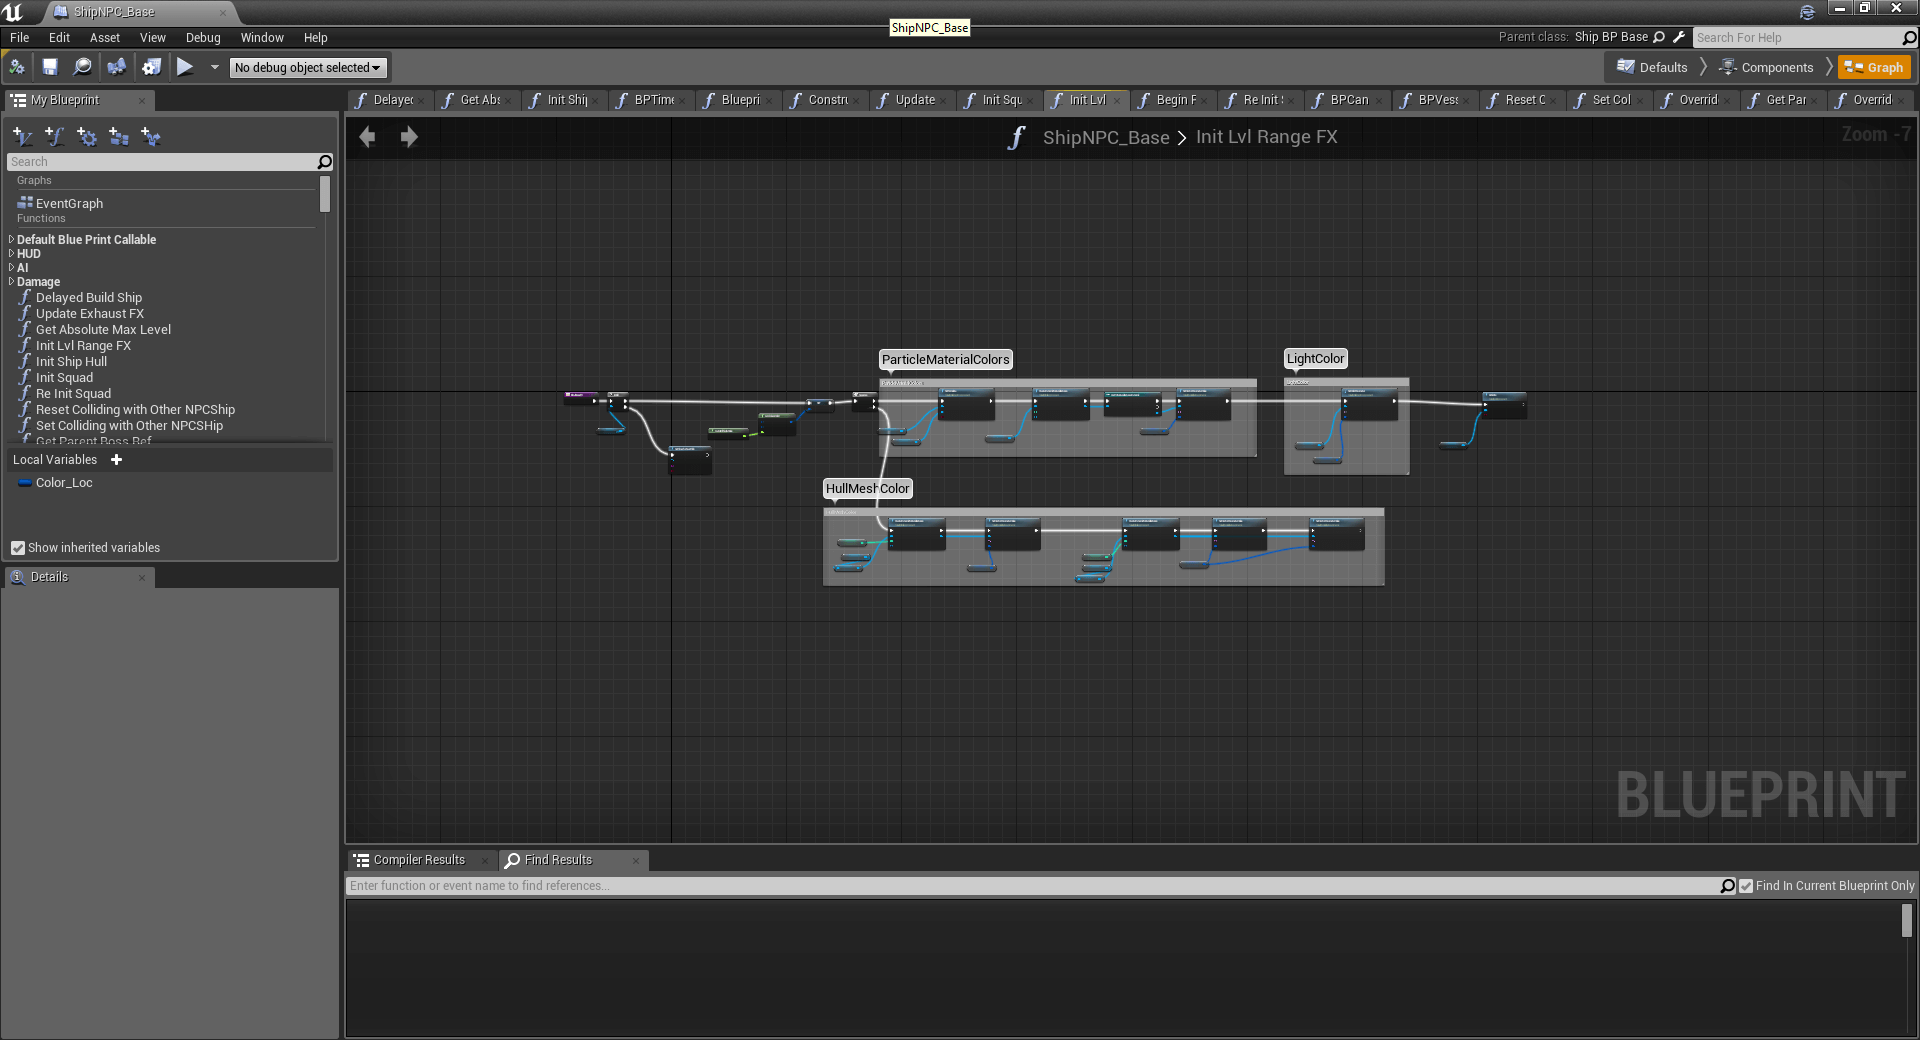Screen dimensions: 1920x1040
Task: Toggle Find In Current Blueprint Only checkbox
Action: click(1746, 886)
